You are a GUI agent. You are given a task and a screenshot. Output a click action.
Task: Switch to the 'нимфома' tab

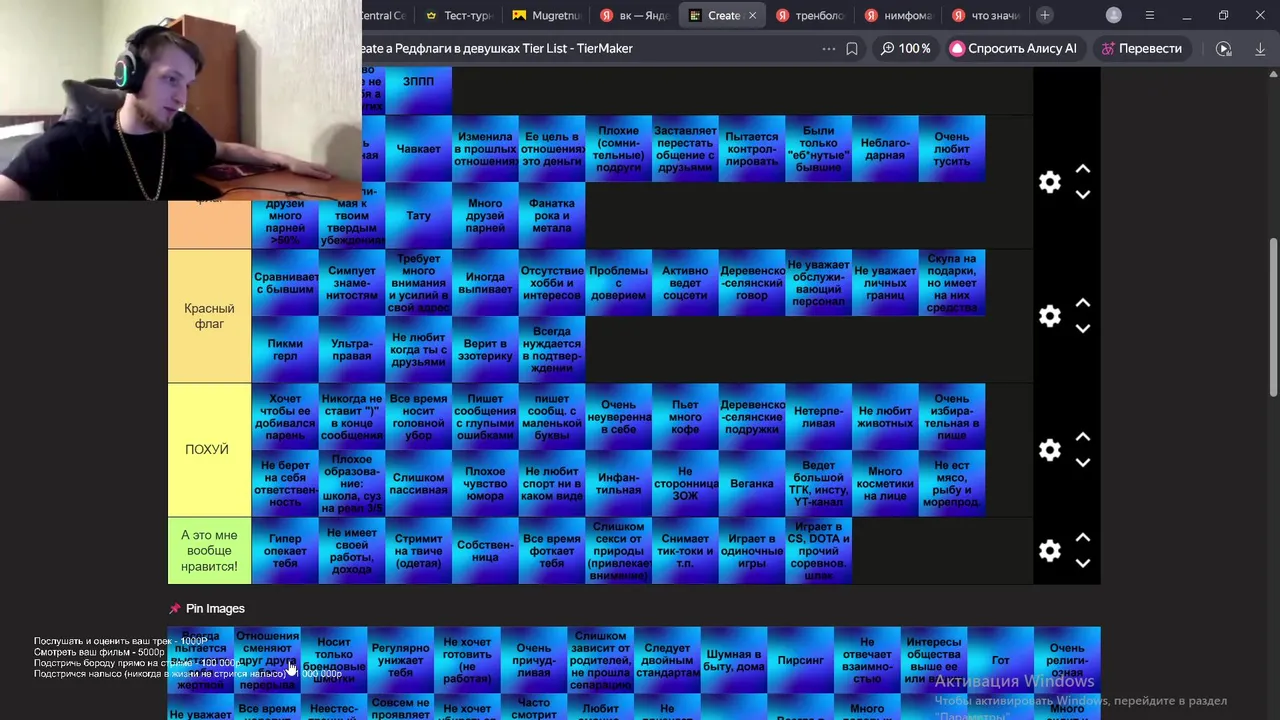(x=898, y=15)
